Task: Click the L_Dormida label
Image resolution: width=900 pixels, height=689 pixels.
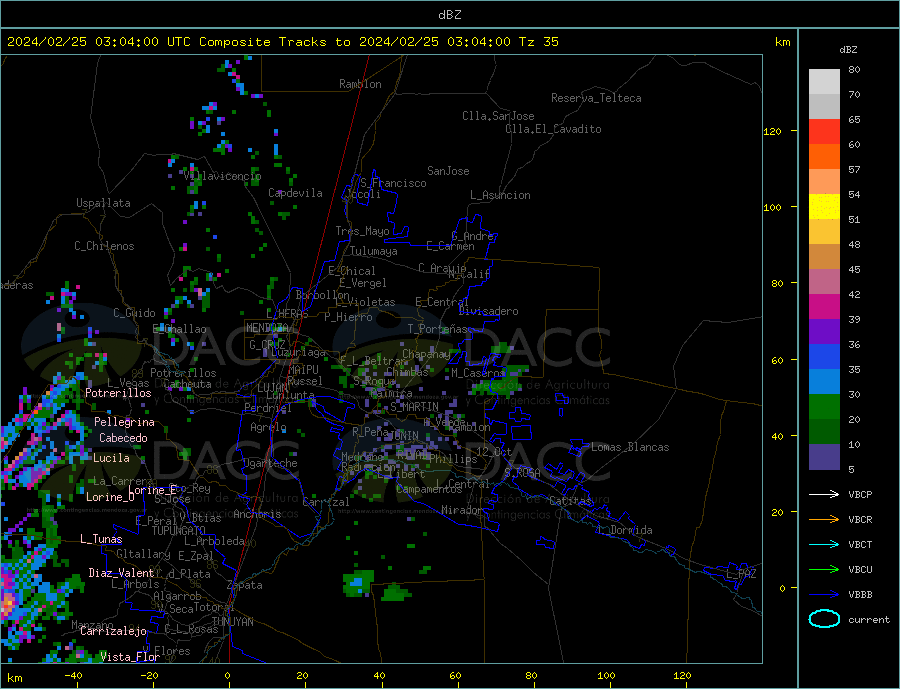Action: (x=625, y=530)
